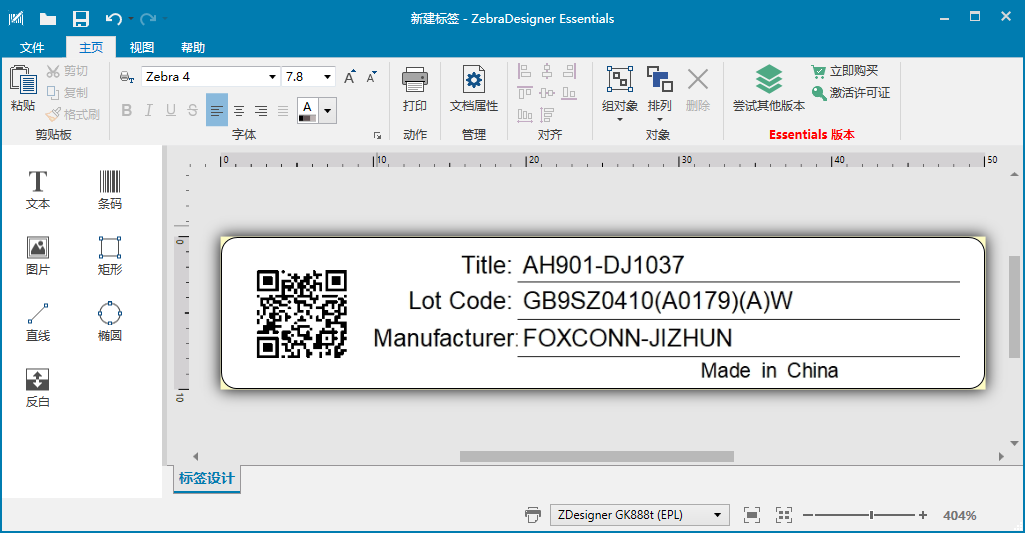Image resolution: width=1025 pixels, height=533 pixels.
Task: Toggle Strikethrough formatting
Action: click(192, 111)
